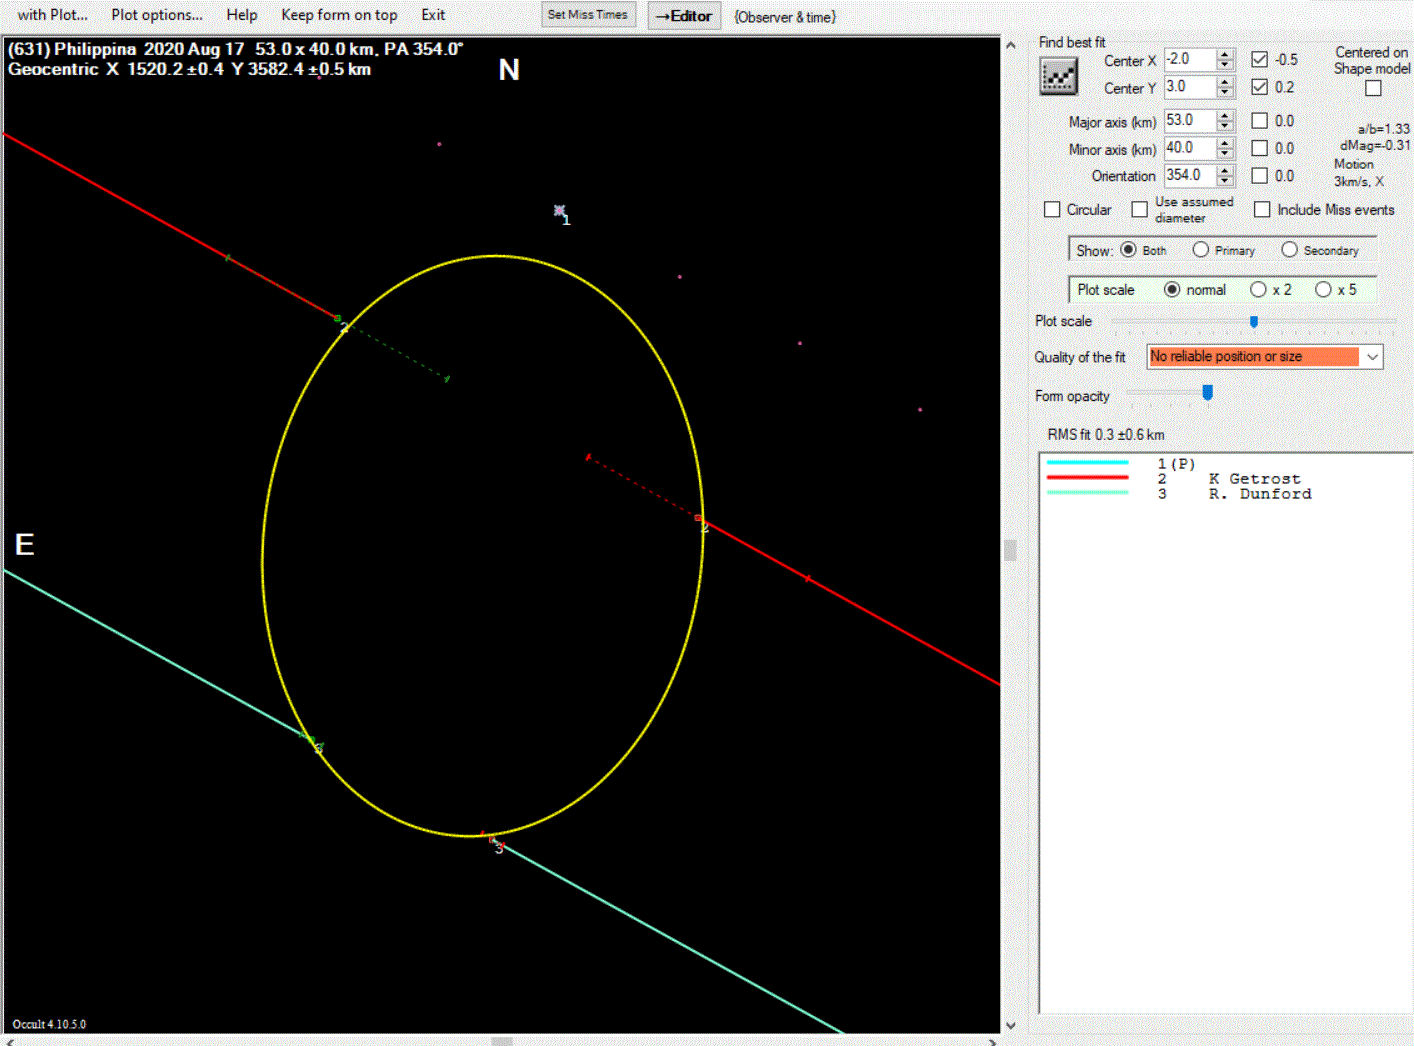Click the Observer & time label

coord(785,17)
